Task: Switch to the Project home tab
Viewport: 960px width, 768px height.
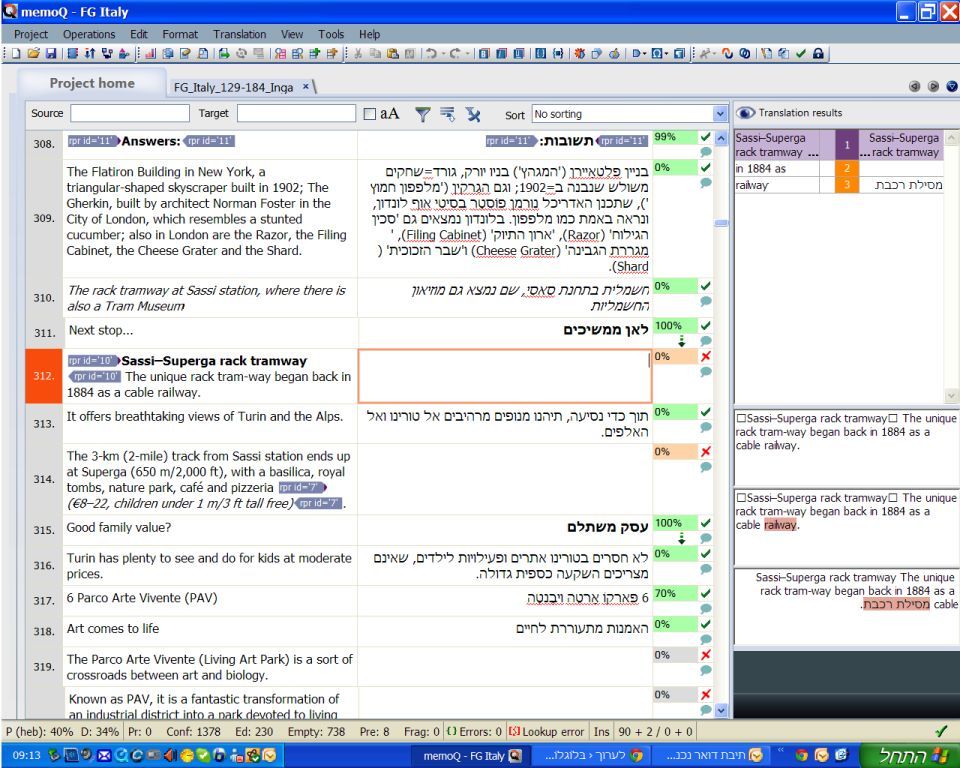Action: [92, 84]
